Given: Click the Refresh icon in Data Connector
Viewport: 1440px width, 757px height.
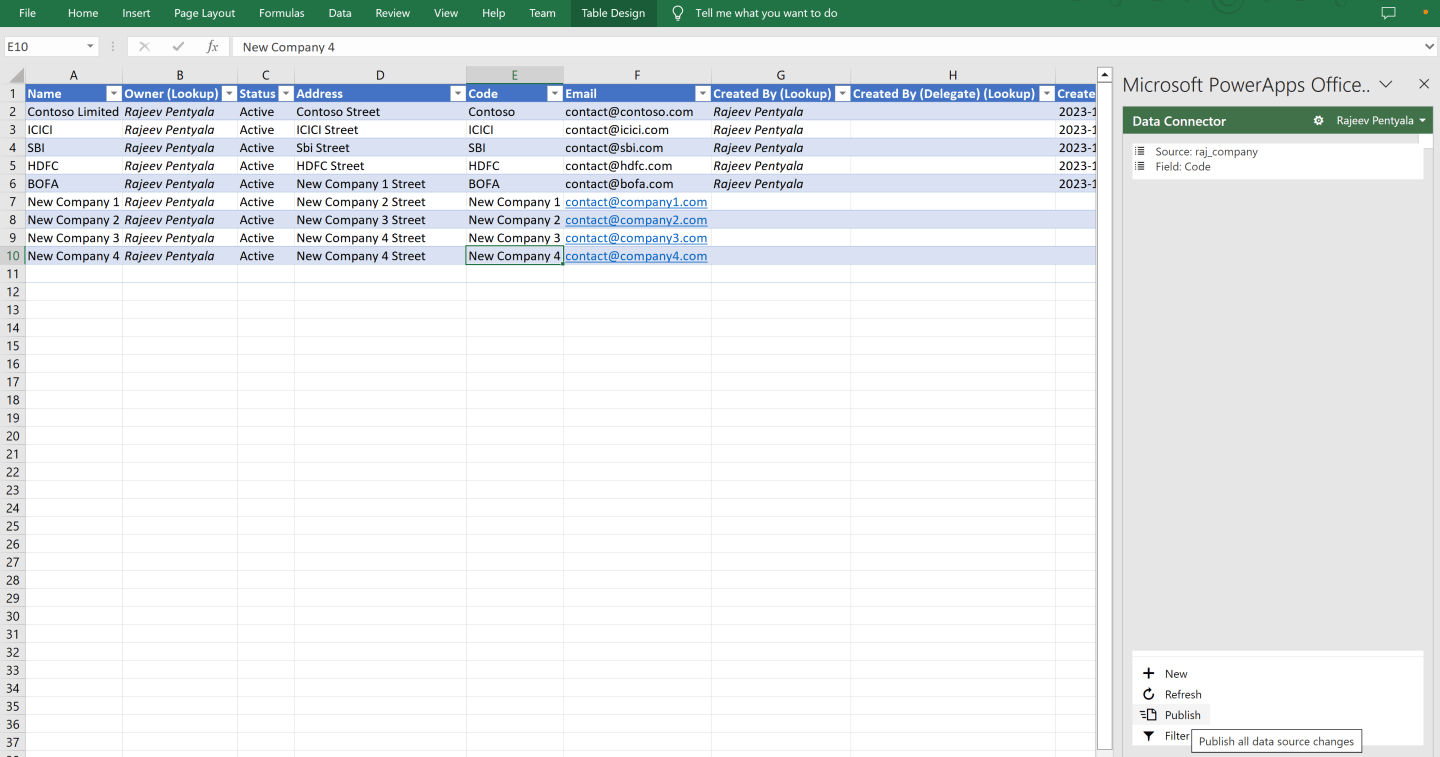Looking at the screenshot, I should tap(1148, 694).
